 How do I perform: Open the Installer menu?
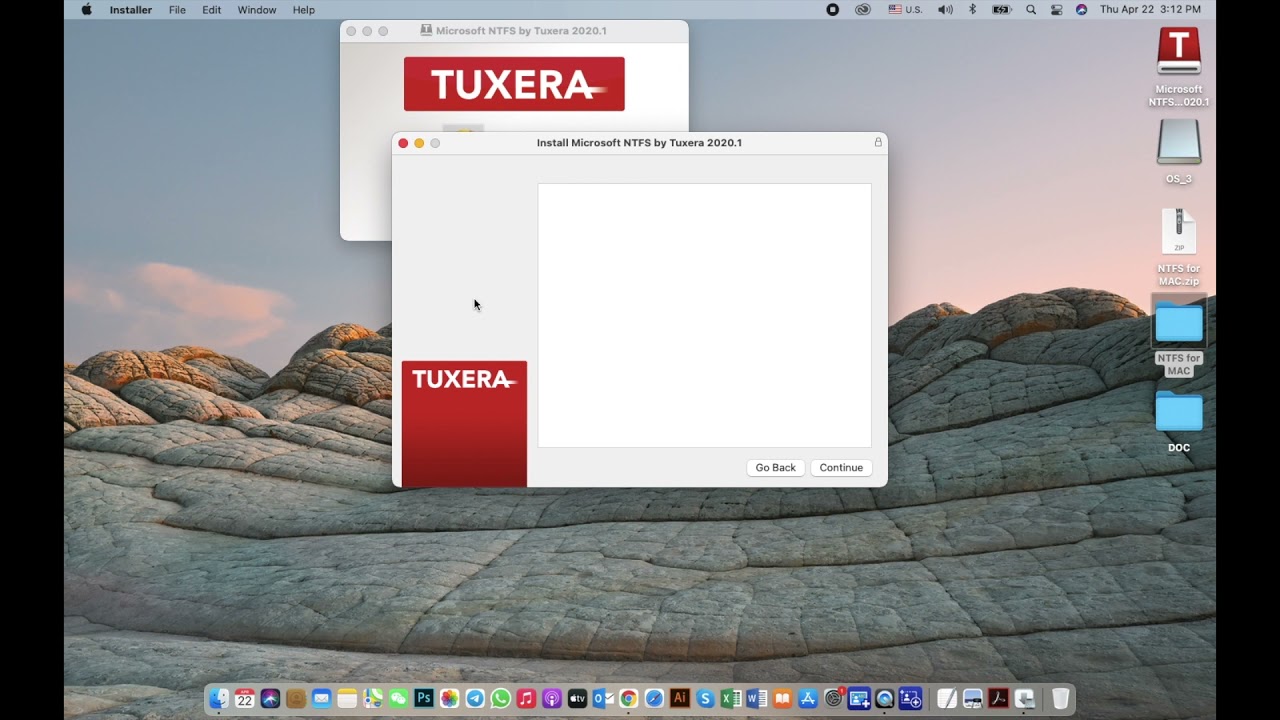(x=130, y=9)
